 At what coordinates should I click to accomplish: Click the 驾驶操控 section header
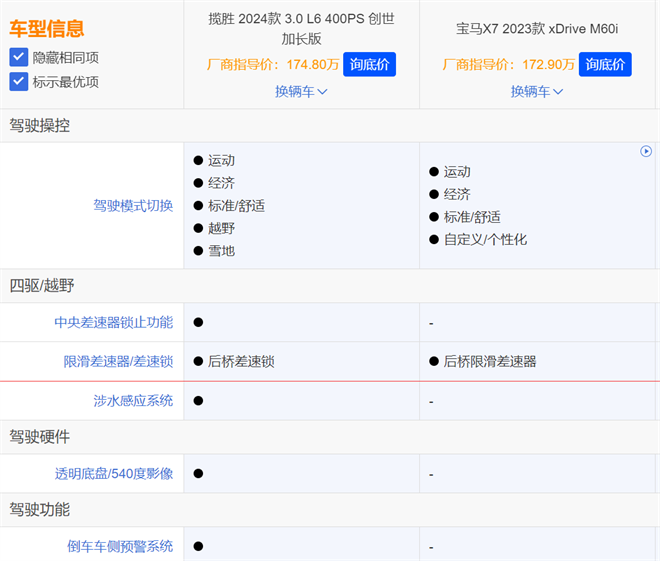pos(40,125)
